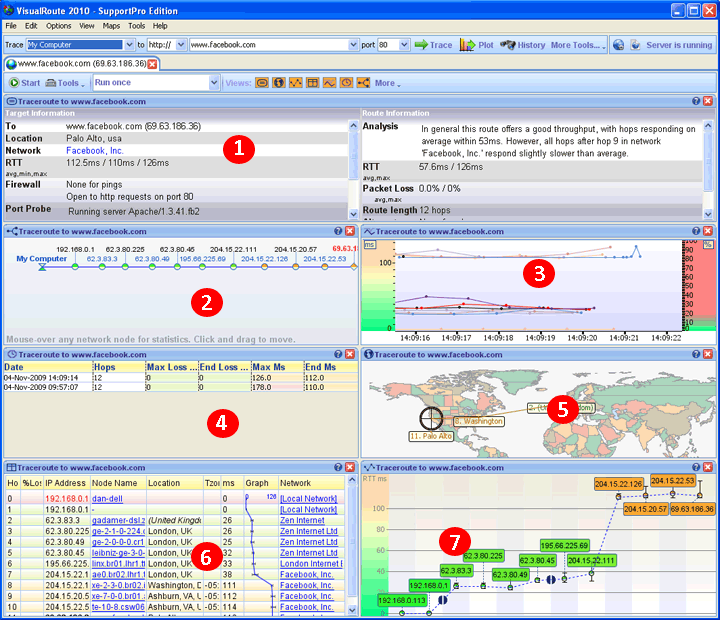This screenshot has height=620, width=720.
Task: Expand the port 80 dropdown
Action: click(x=404, y=45)
